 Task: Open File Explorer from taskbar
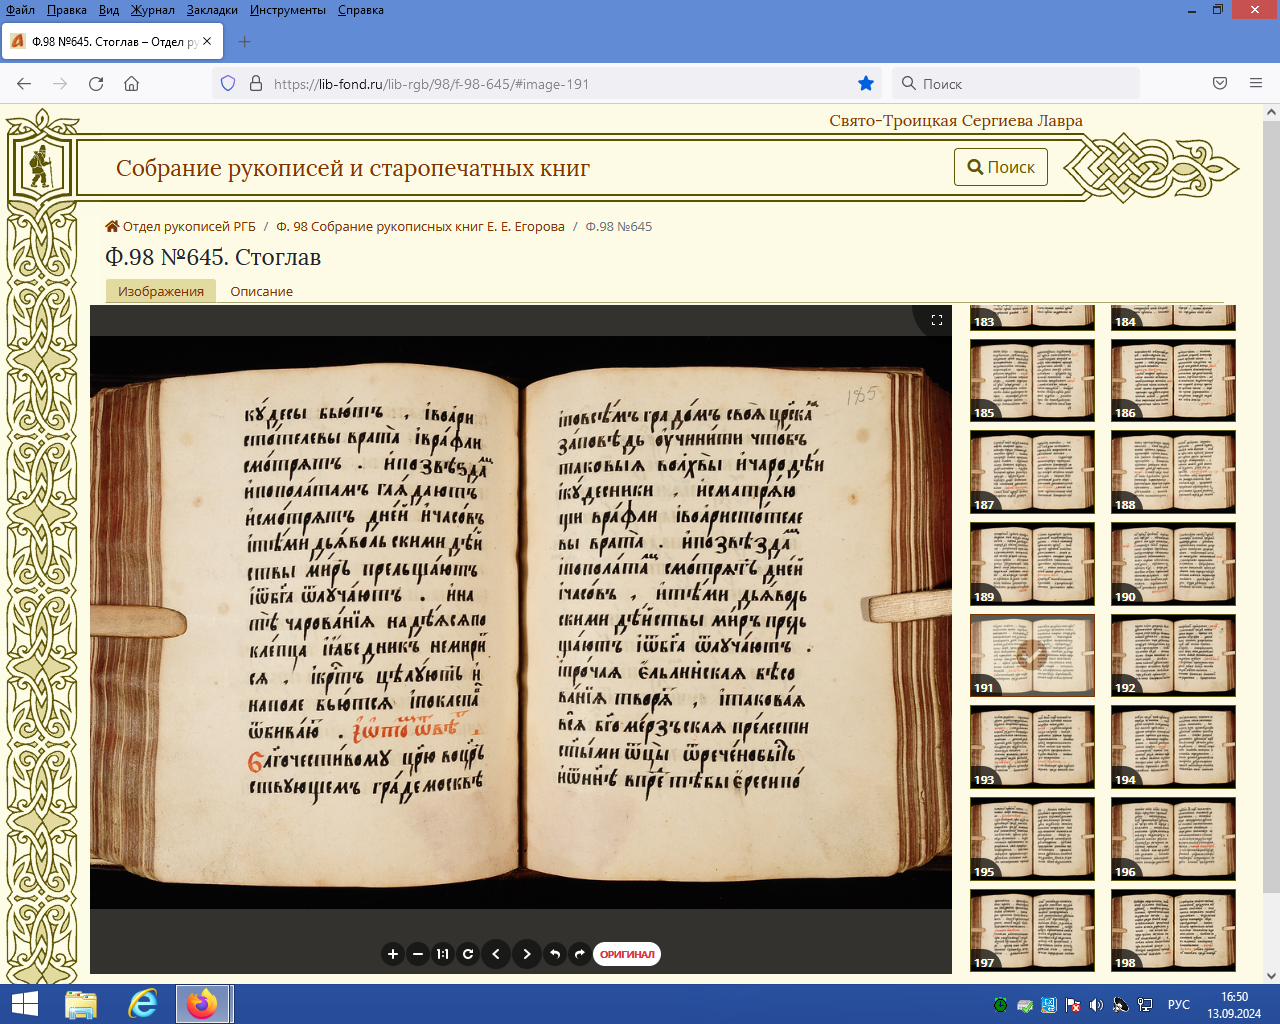click(81, 1004)
